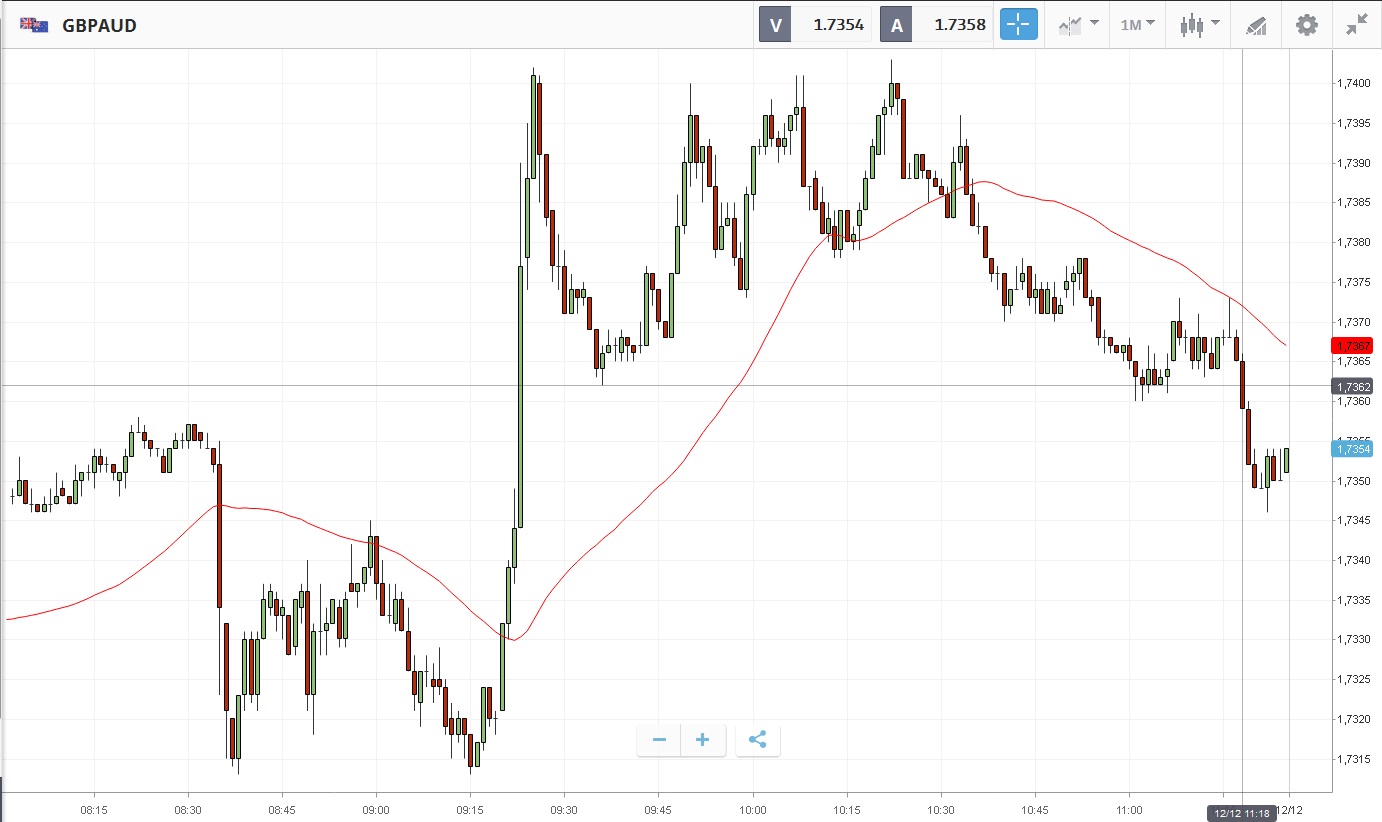Image resolution: width=1382 pixels, height=822 pixels.
Task: Click the GBPAUD currency pair flag icon
Action: pyautogui.click(x=34, y=25)
